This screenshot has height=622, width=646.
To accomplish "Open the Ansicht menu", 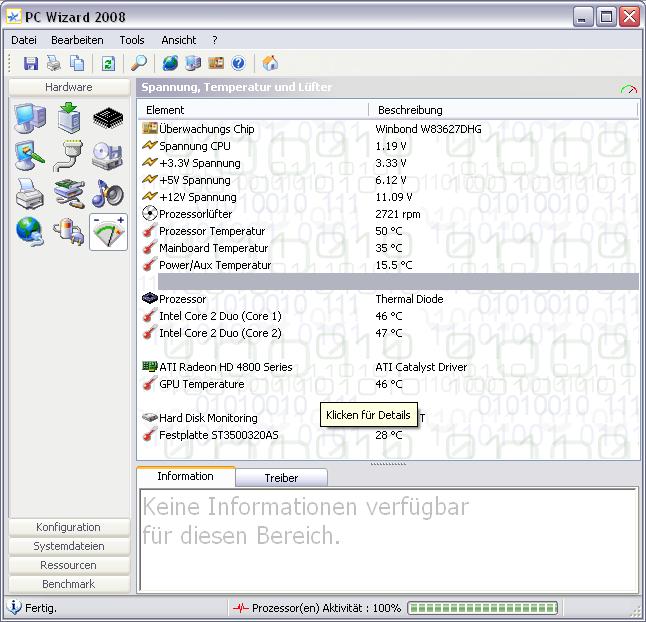I will (x=179, y=40).
